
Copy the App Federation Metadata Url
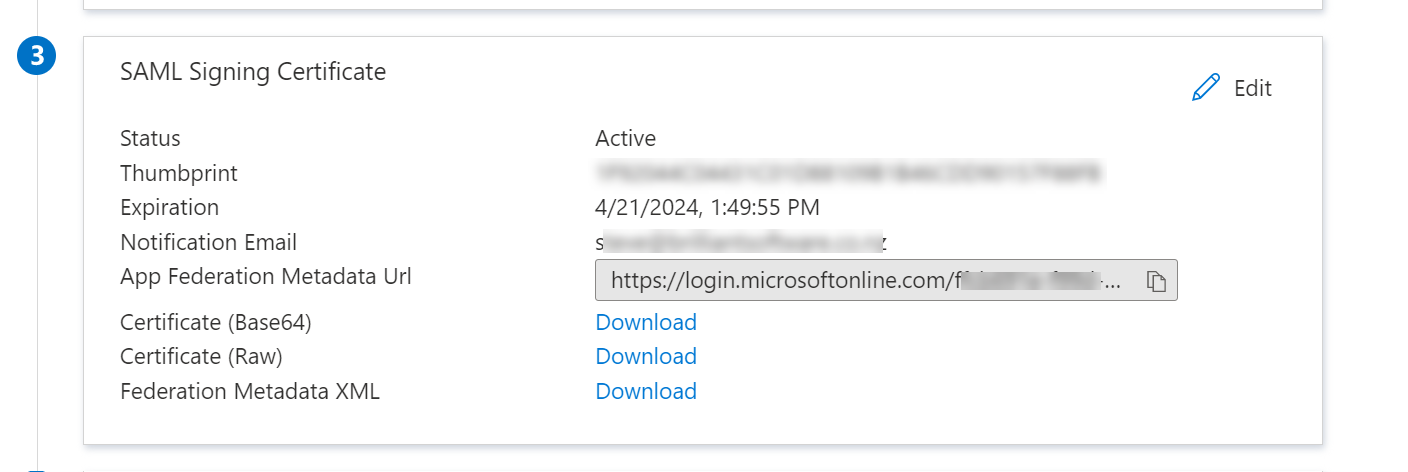pyautogui.click(x=1156, y=281)
